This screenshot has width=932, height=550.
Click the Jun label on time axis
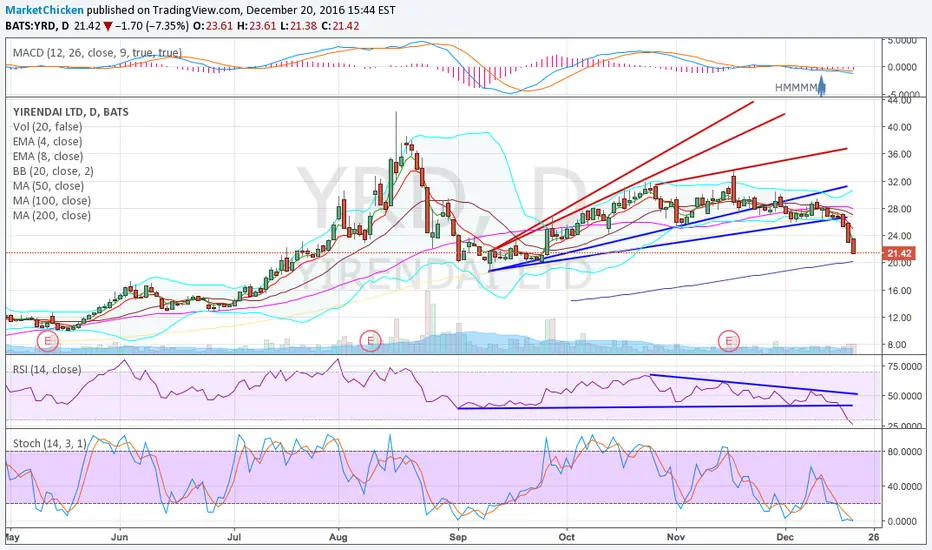coord(119,537)
